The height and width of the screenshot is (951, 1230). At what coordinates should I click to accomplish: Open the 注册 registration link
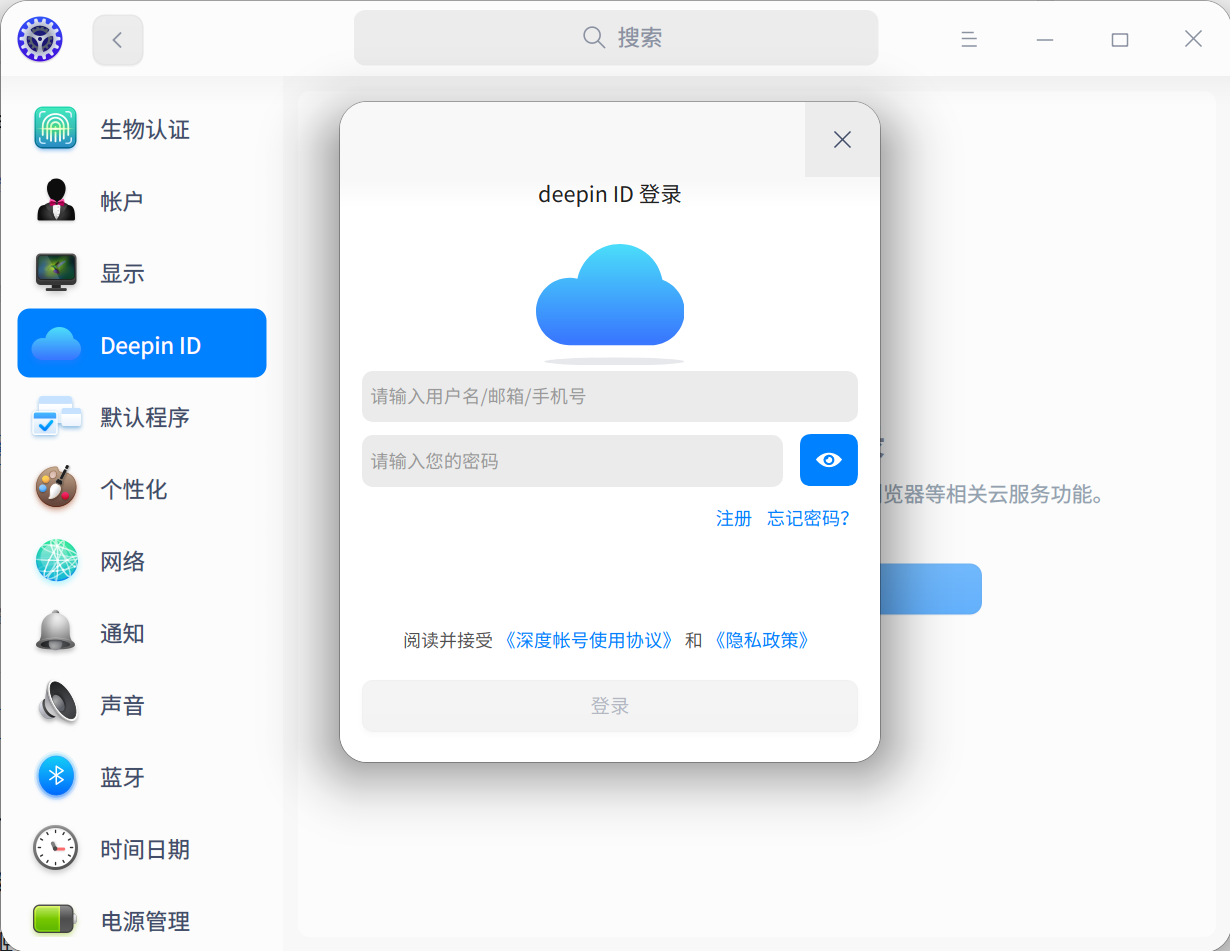coord(734,518)
